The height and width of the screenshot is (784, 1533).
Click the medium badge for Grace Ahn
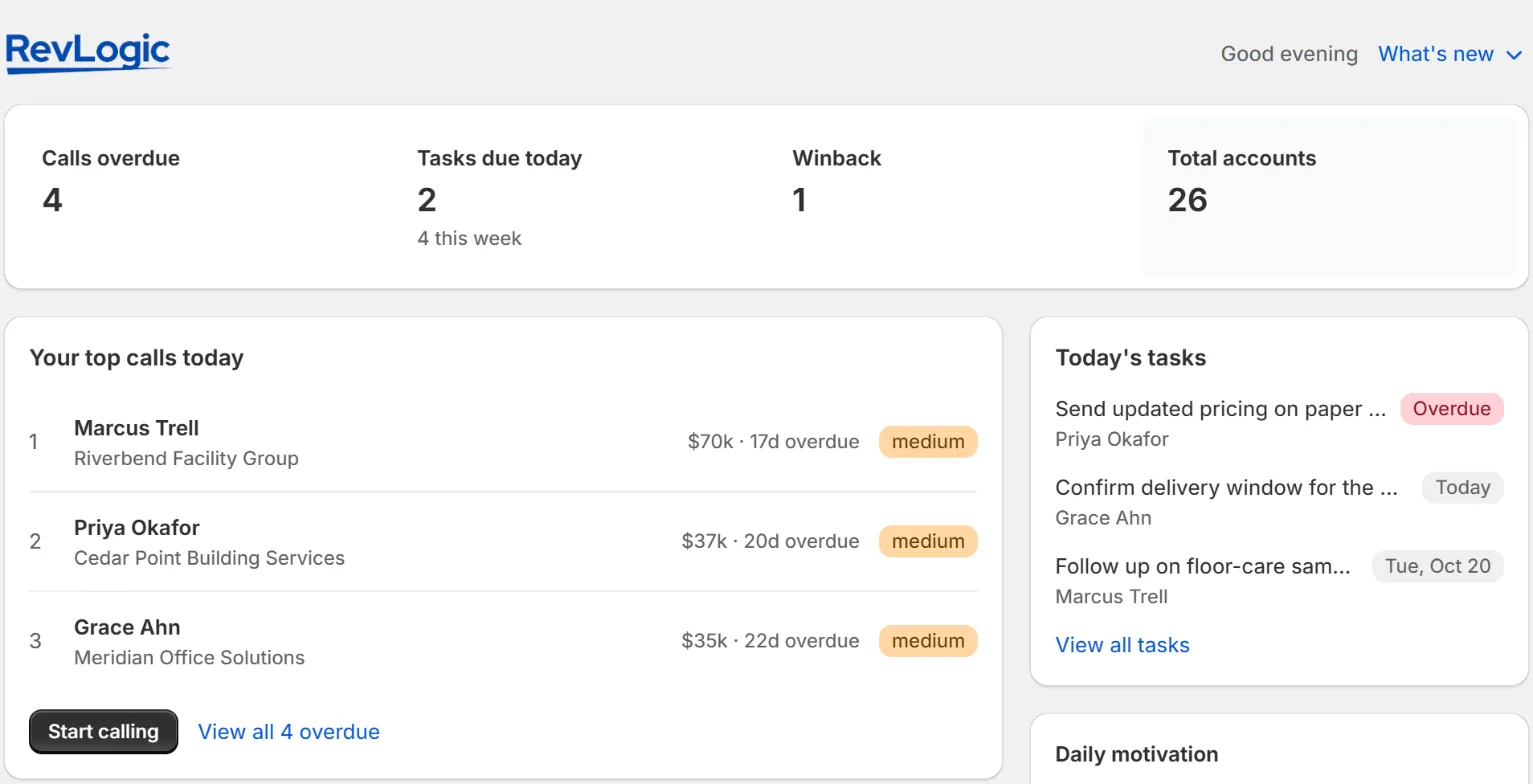click(928, 641)
